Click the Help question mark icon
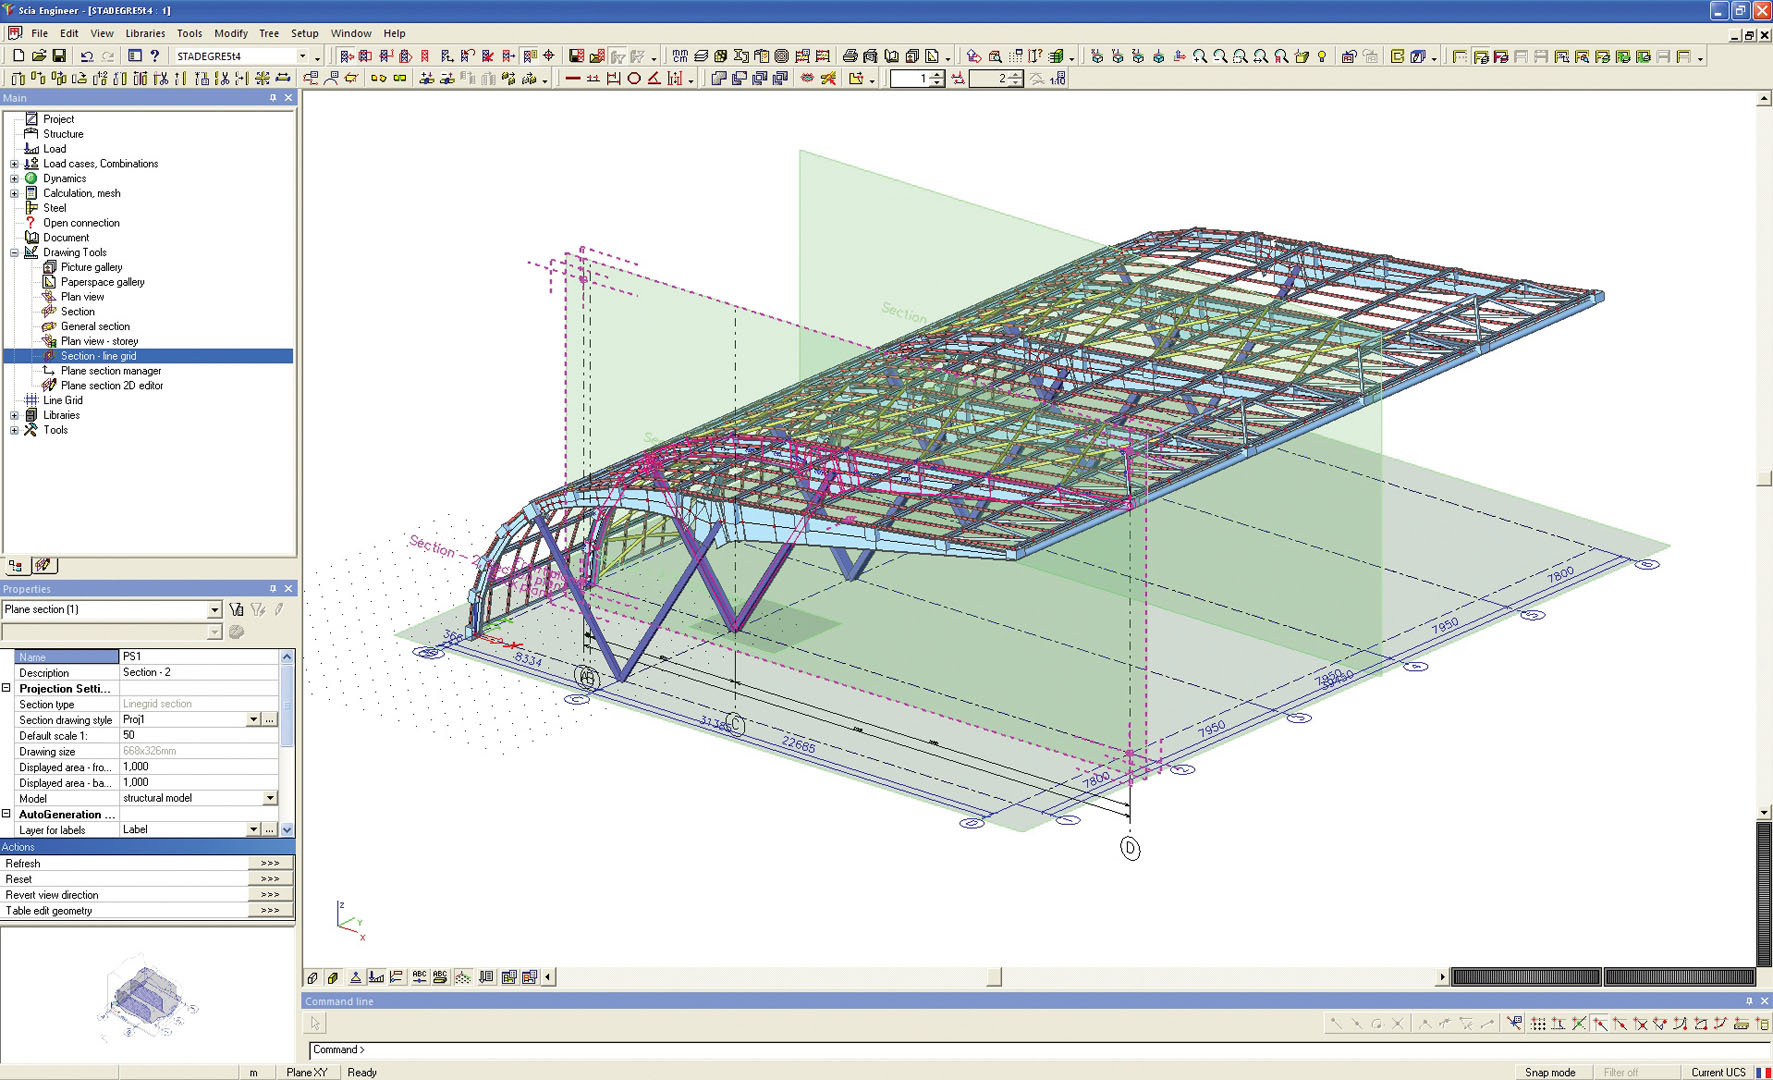 coord(155,56)
